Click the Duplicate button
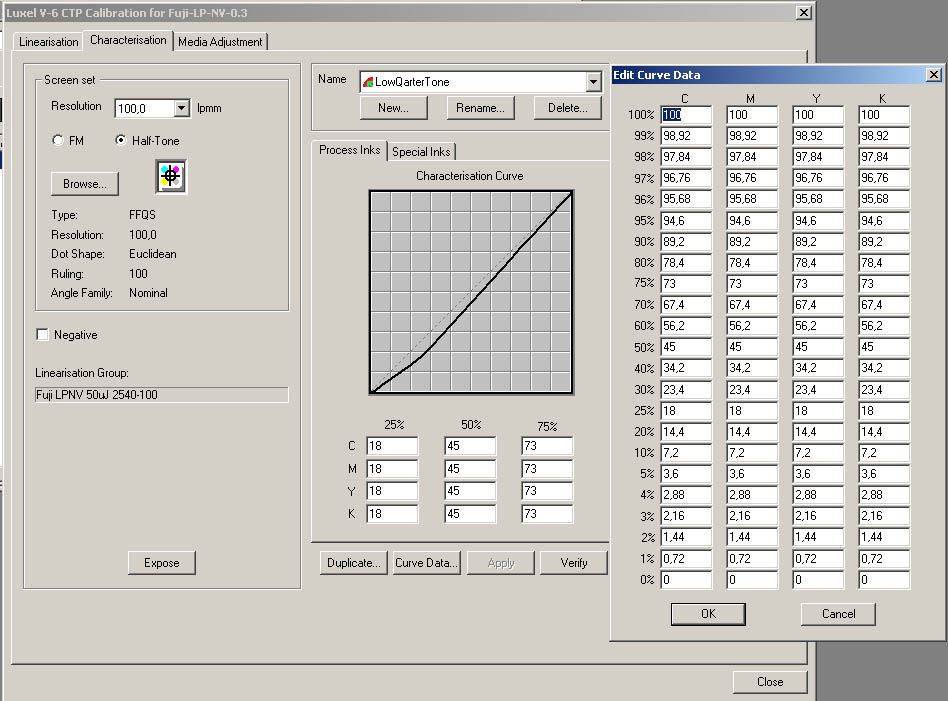 click(x=354, y=563)
